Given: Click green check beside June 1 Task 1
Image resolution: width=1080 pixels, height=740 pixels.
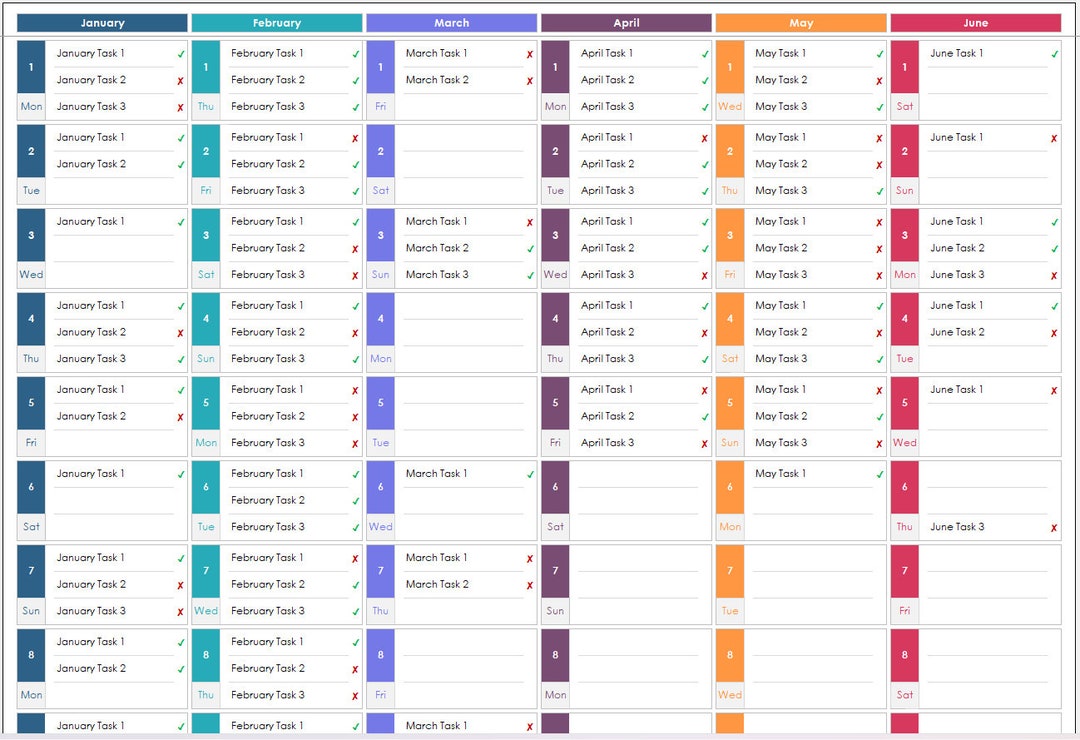Looking at the screenshot, I should click(x=1055, y=54).
